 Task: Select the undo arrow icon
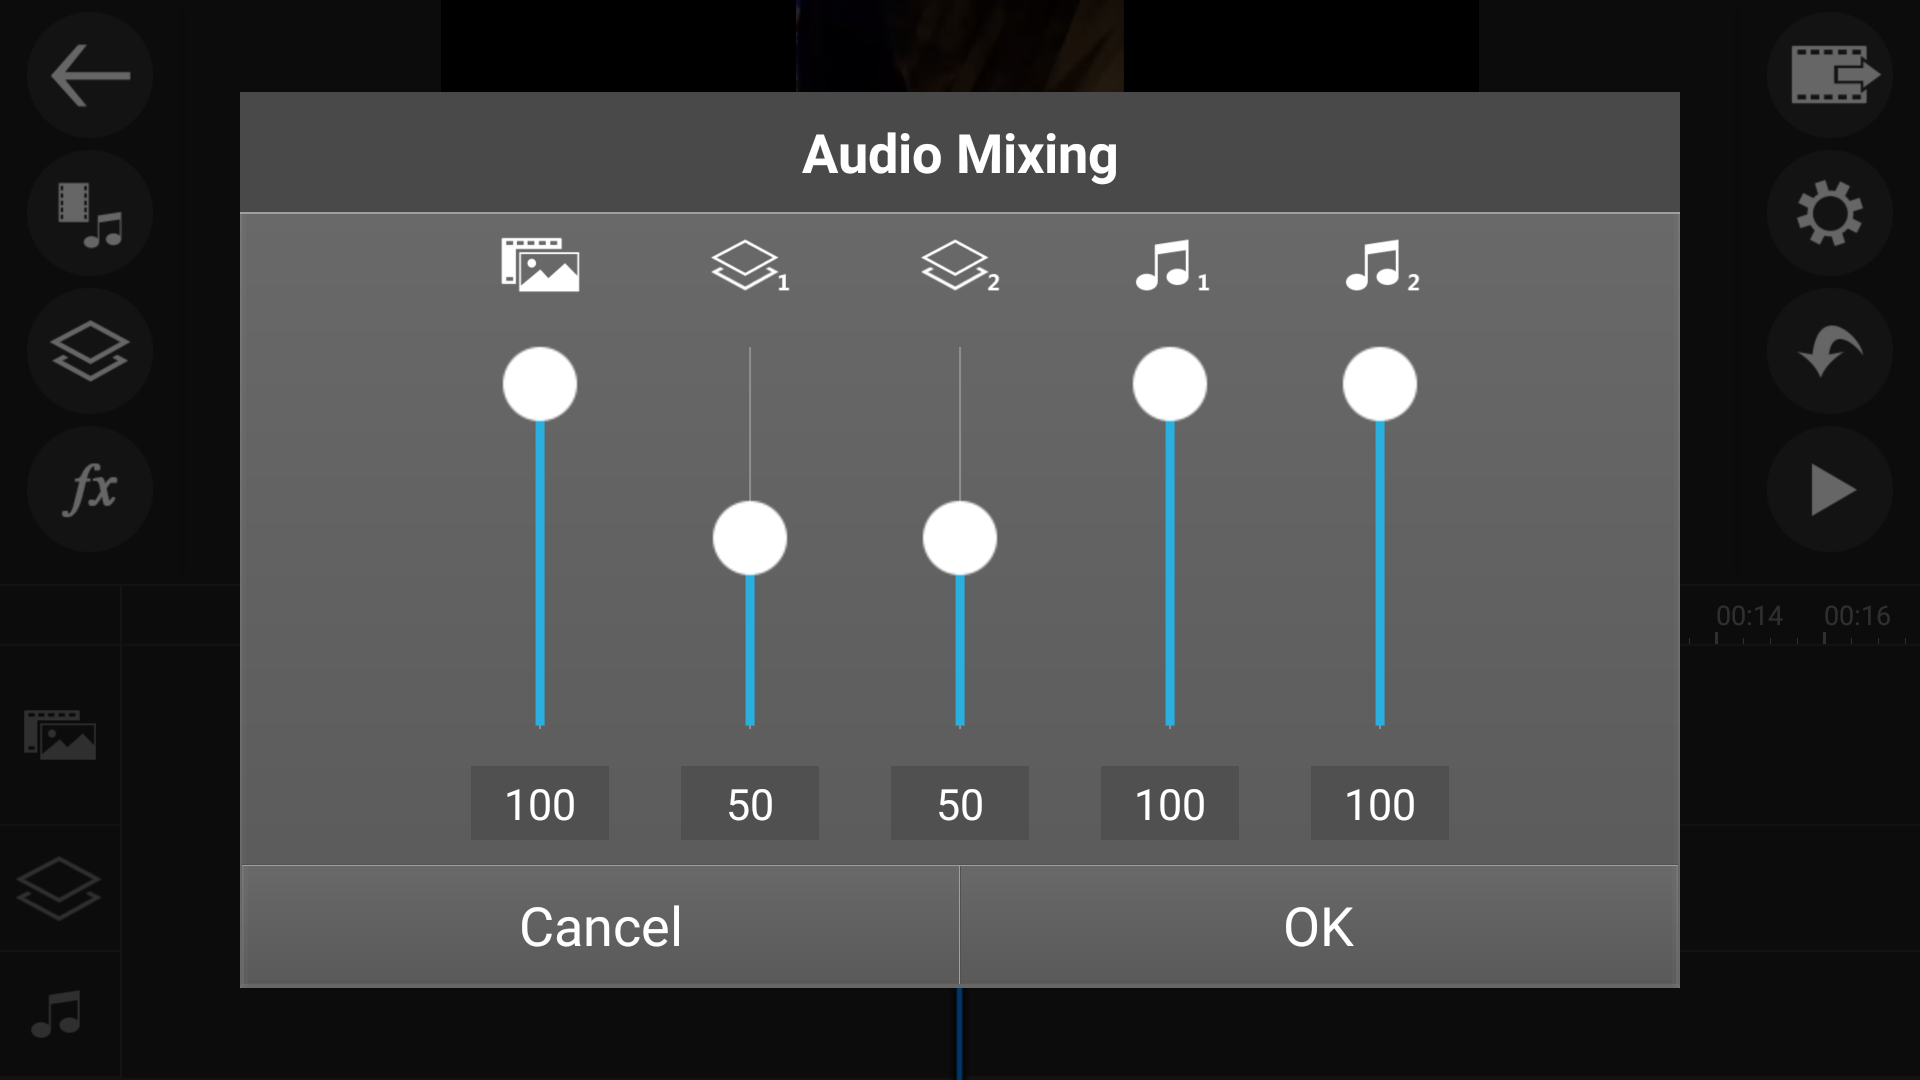1829,352
